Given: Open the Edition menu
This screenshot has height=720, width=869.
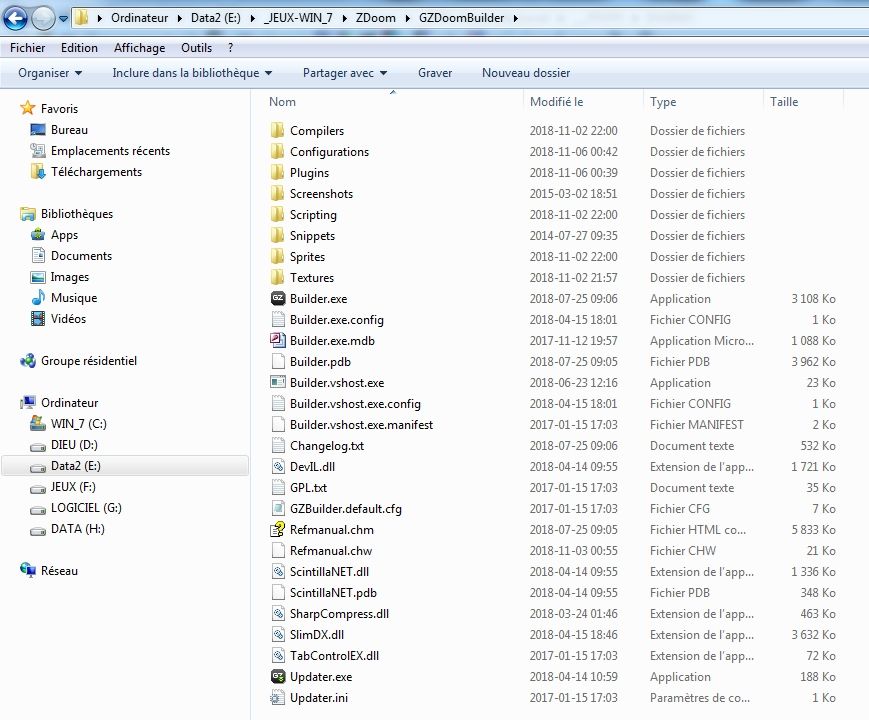Looking at the screenshot, I should (x=79, y=48).
